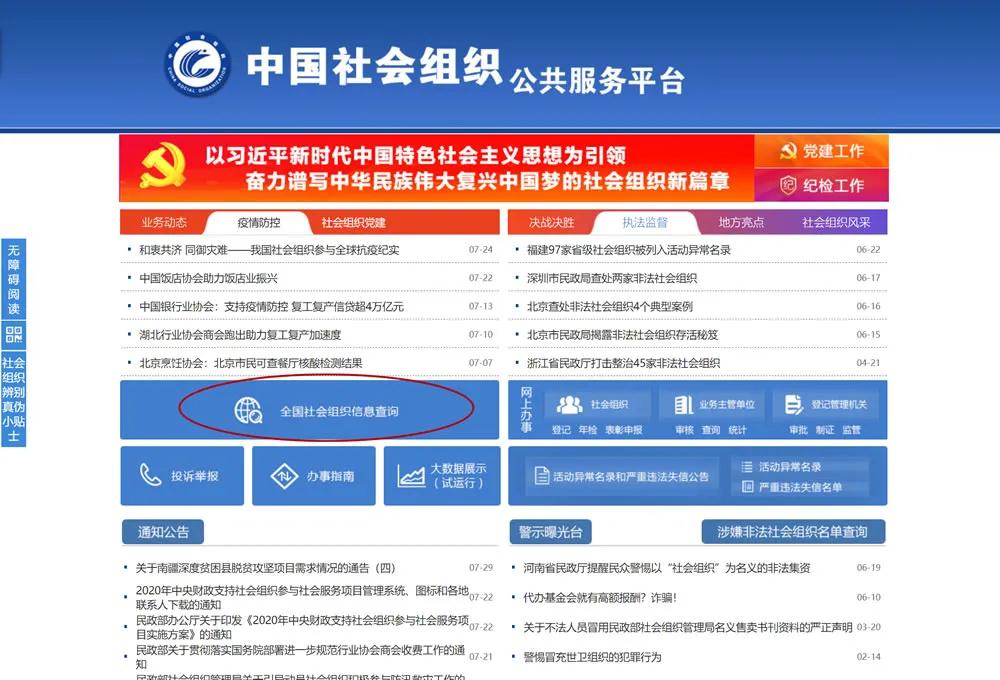
Task: Click the people icon for 社会组织
Action: 570,404
